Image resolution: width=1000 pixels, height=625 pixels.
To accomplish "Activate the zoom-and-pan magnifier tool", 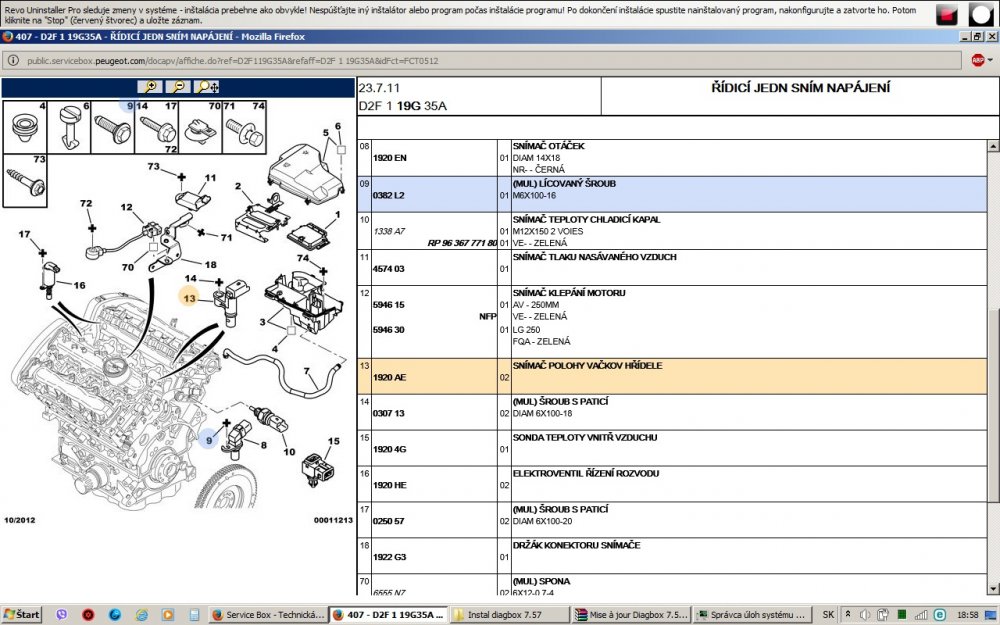I will click(x=207, y=87).
